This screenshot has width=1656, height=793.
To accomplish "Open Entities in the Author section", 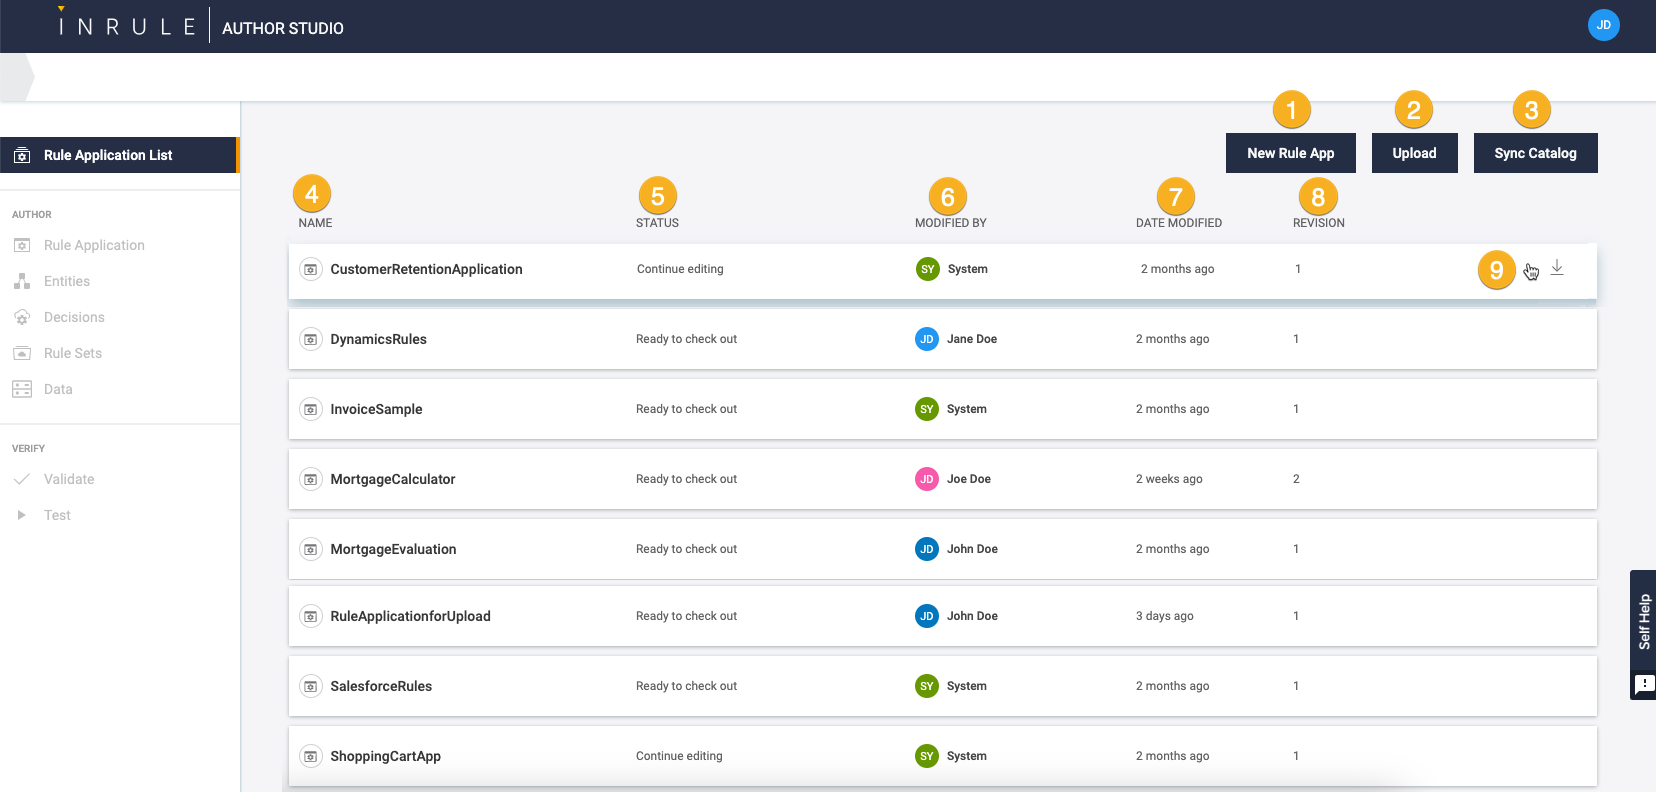I will click(x=67, y=281).
